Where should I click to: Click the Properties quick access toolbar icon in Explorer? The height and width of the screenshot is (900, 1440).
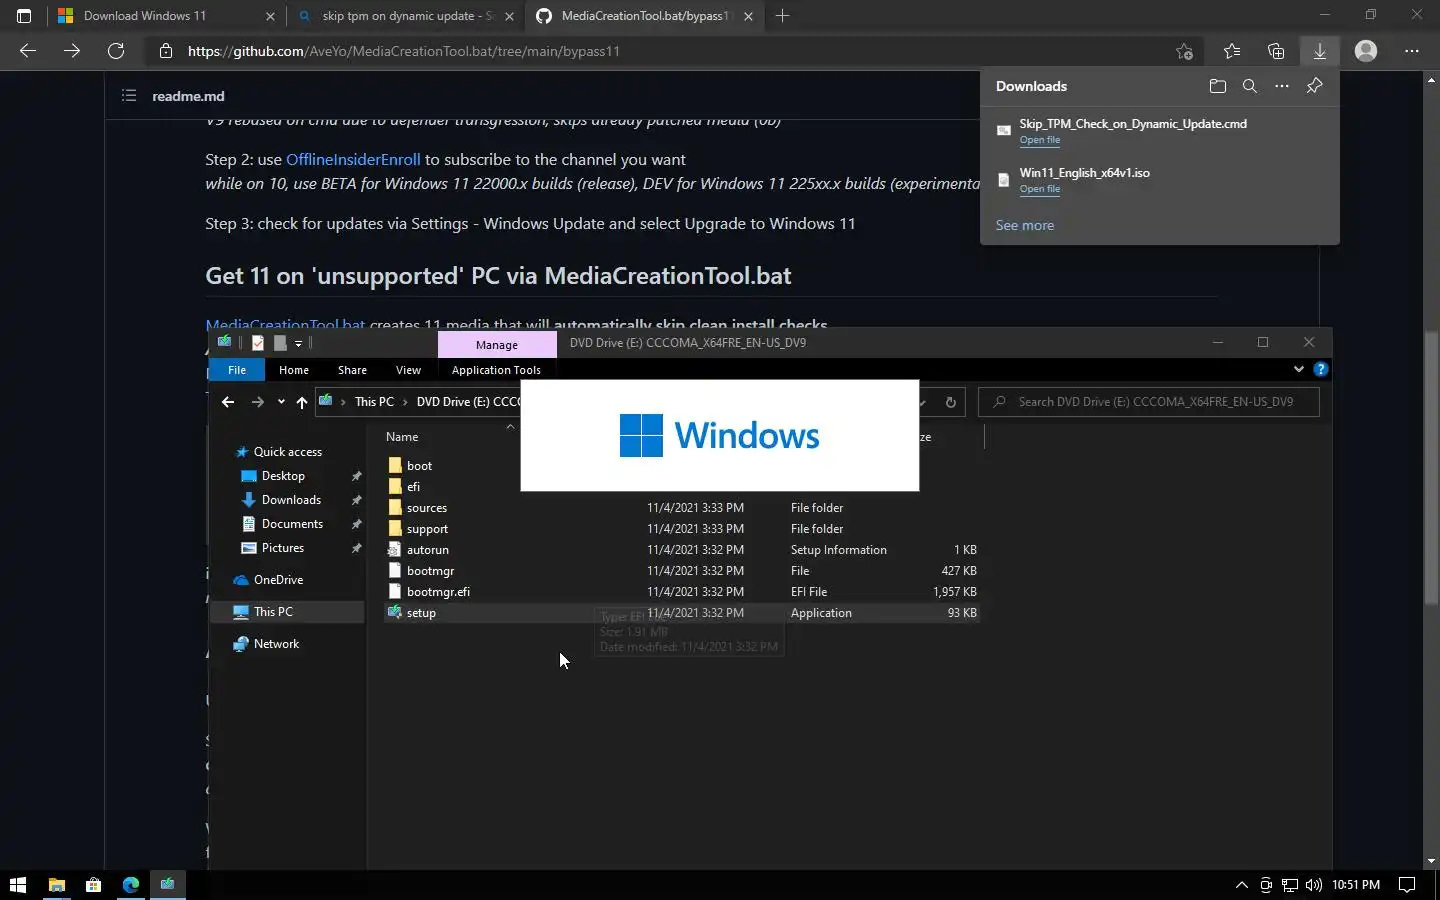pyautogui.click(x=258, y=343)
